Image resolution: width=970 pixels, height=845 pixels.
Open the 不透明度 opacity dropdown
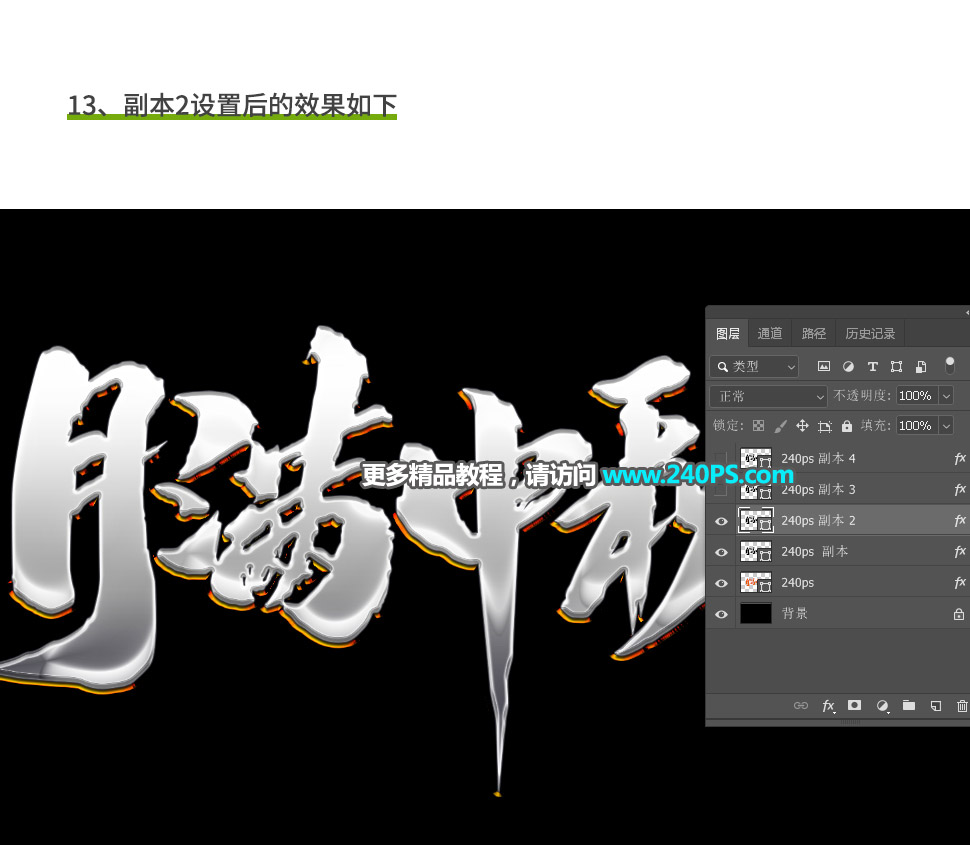(x=945, y=395)
